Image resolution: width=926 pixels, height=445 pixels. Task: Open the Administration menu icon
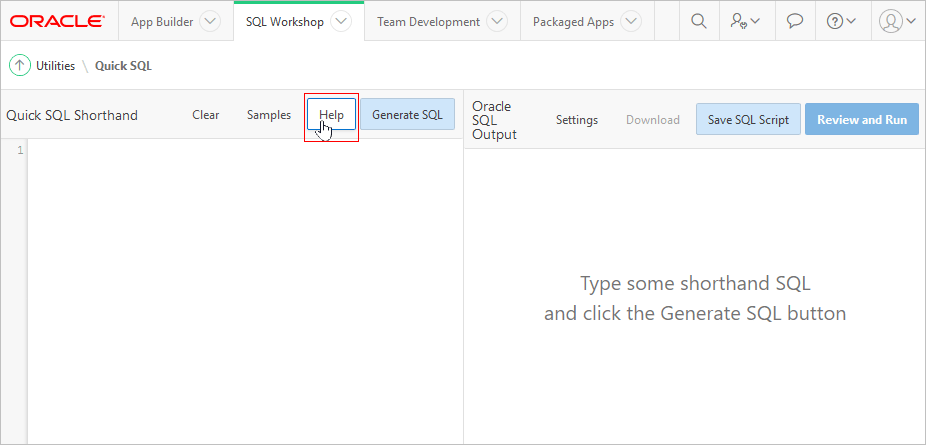pos(744,21)
